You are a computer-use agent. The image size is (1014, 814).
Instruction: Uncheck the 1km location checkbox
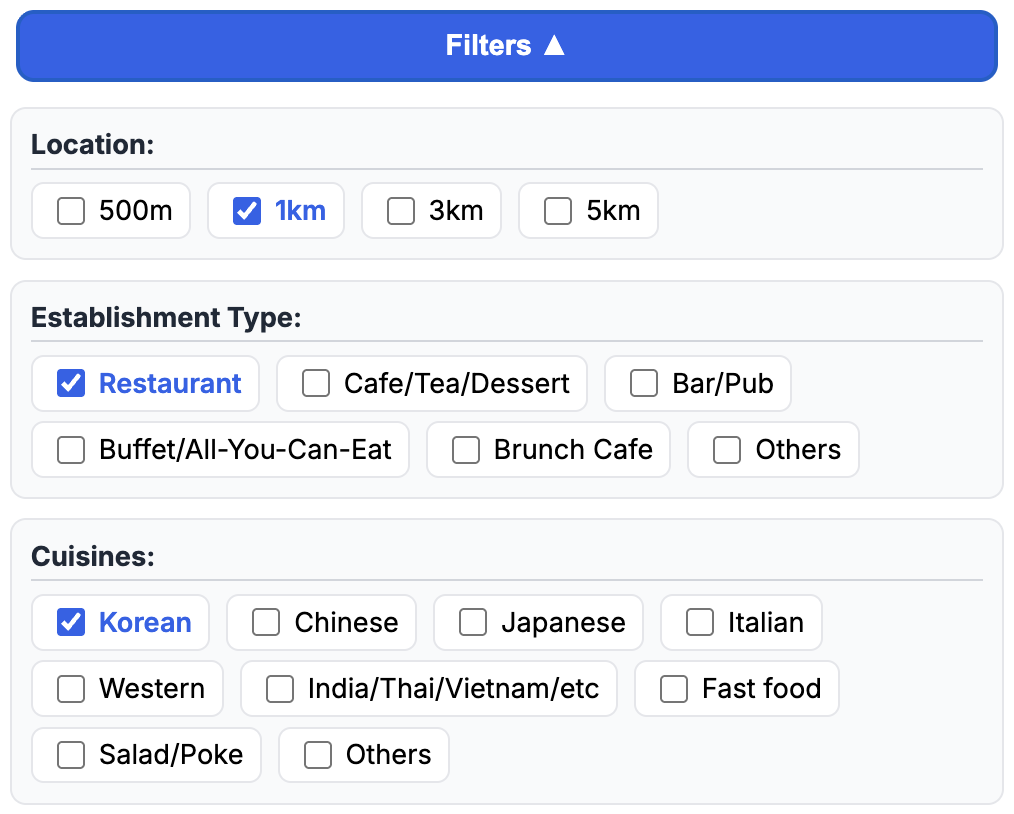(247, 212)
